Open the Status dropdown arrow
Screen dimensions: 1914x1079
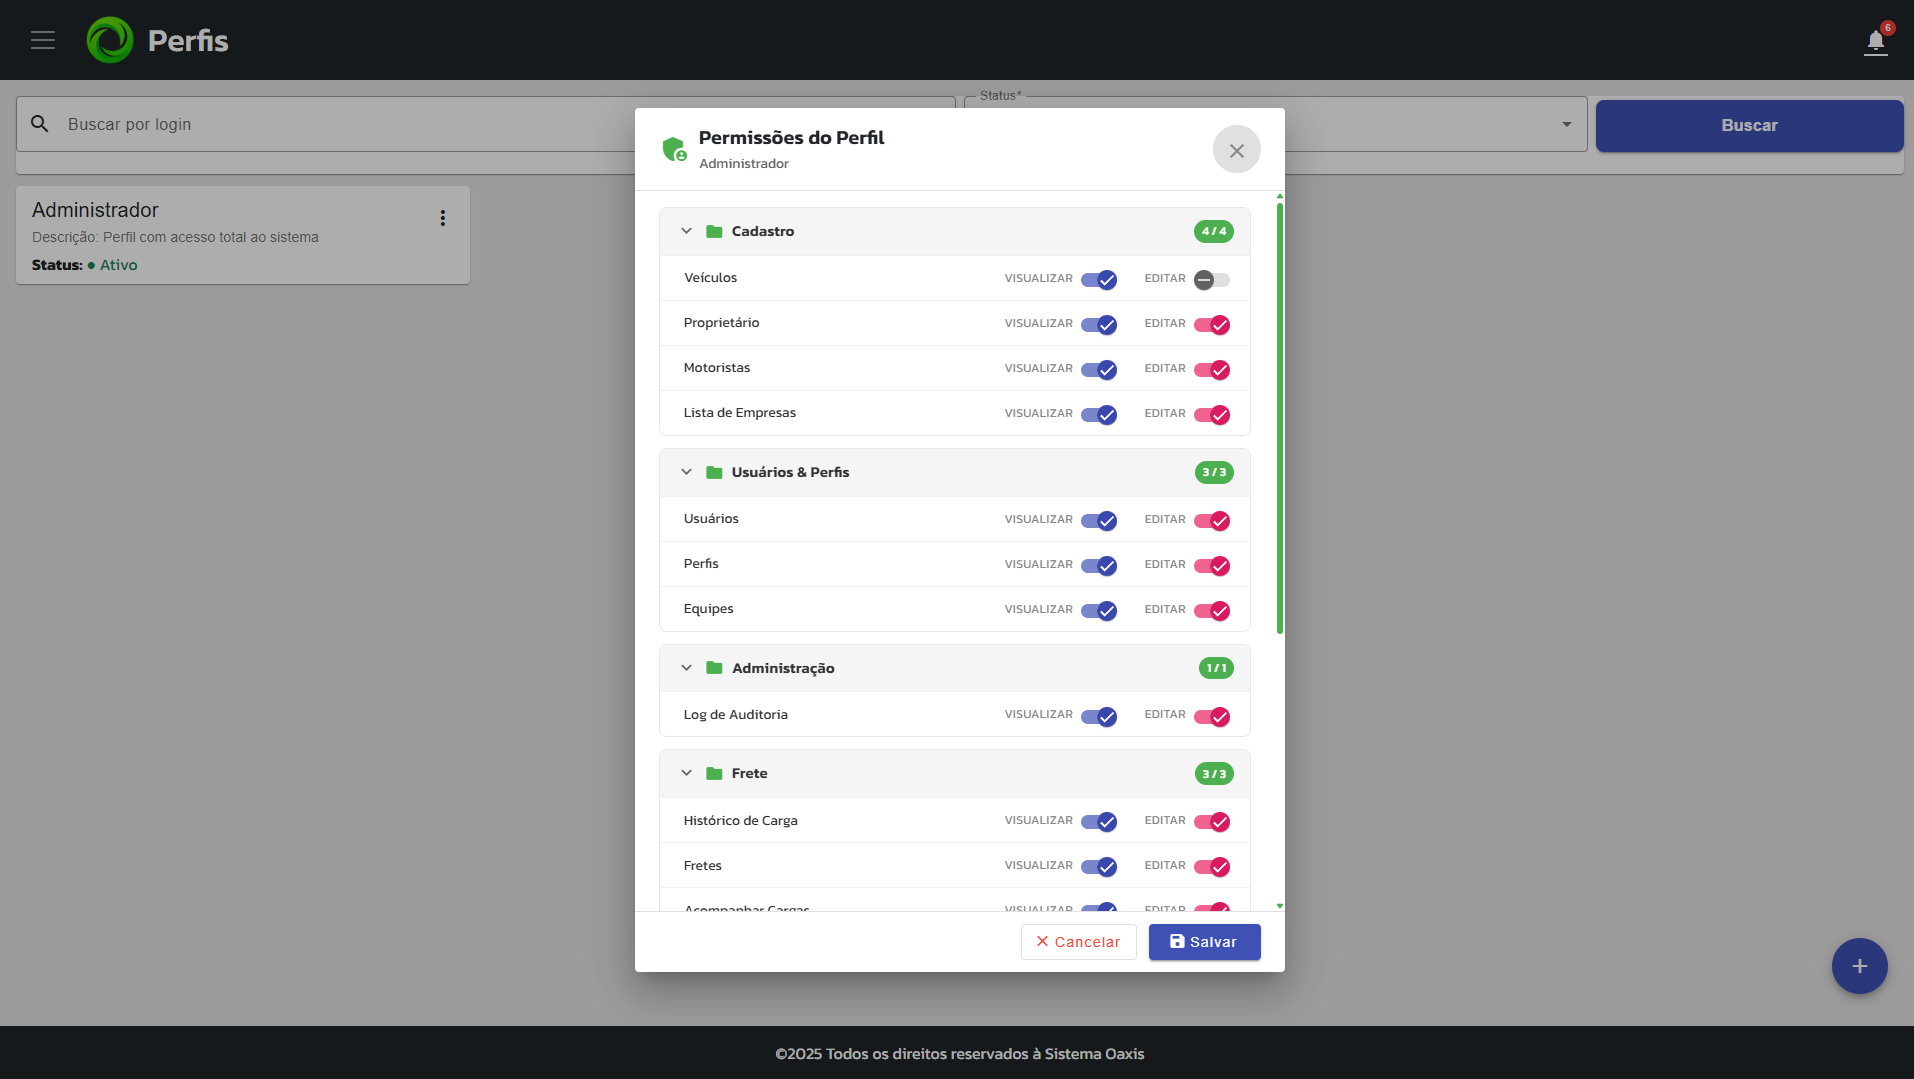tap(1566, 125)
